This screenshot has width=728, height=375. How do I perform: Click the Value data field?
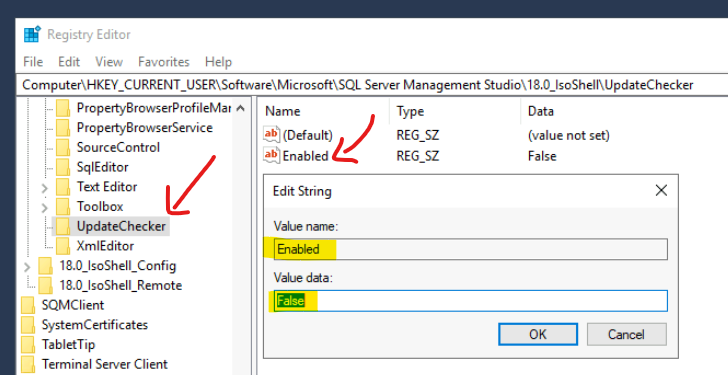(470, 301)
